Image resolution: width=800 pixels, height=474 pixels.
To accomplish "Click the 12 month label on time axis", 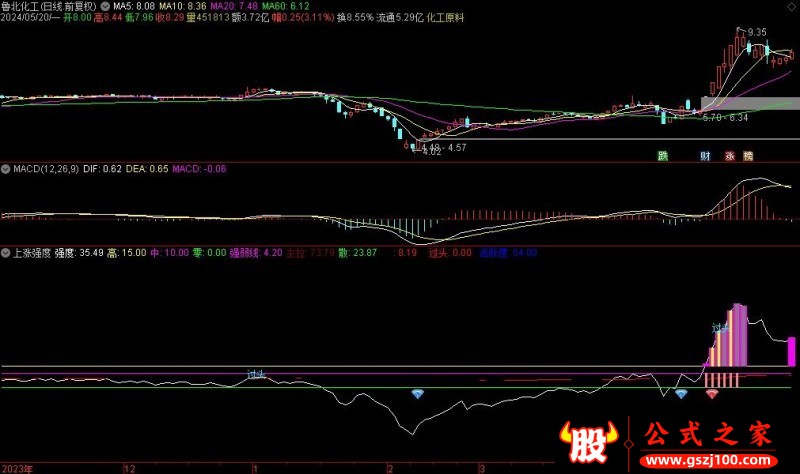I will click(x=127, y=467).
